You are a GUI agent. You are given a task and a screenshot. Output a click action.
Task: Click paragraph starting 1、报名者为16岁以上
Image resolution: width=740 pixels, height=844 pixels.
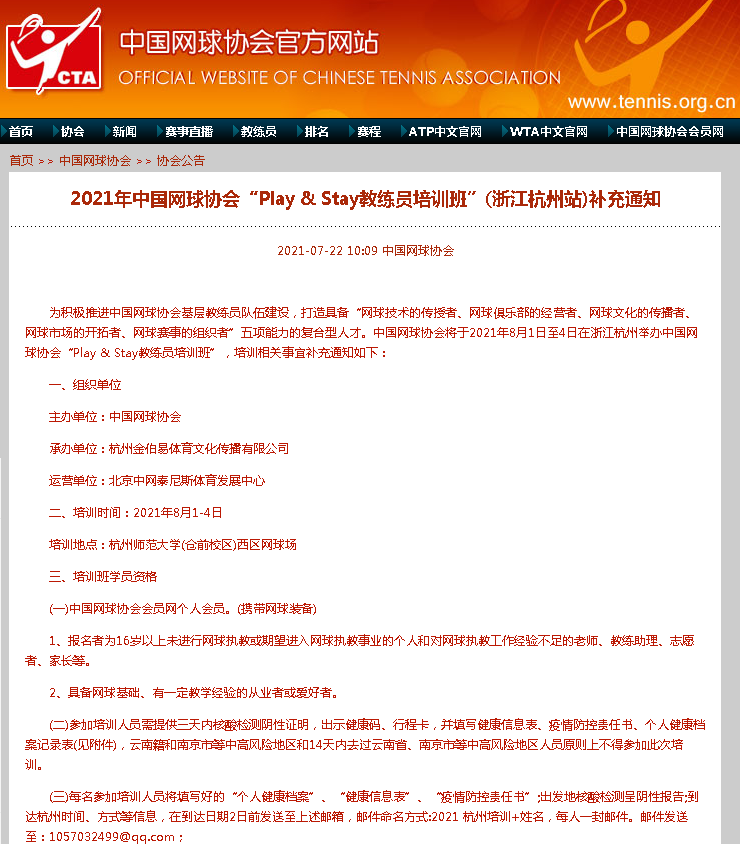[x=360, y=650]
